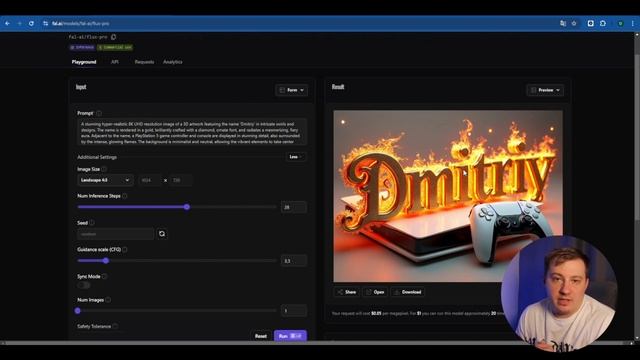Bookmark this page with the star icon
640x360 pixels.
tap(574, 24)
